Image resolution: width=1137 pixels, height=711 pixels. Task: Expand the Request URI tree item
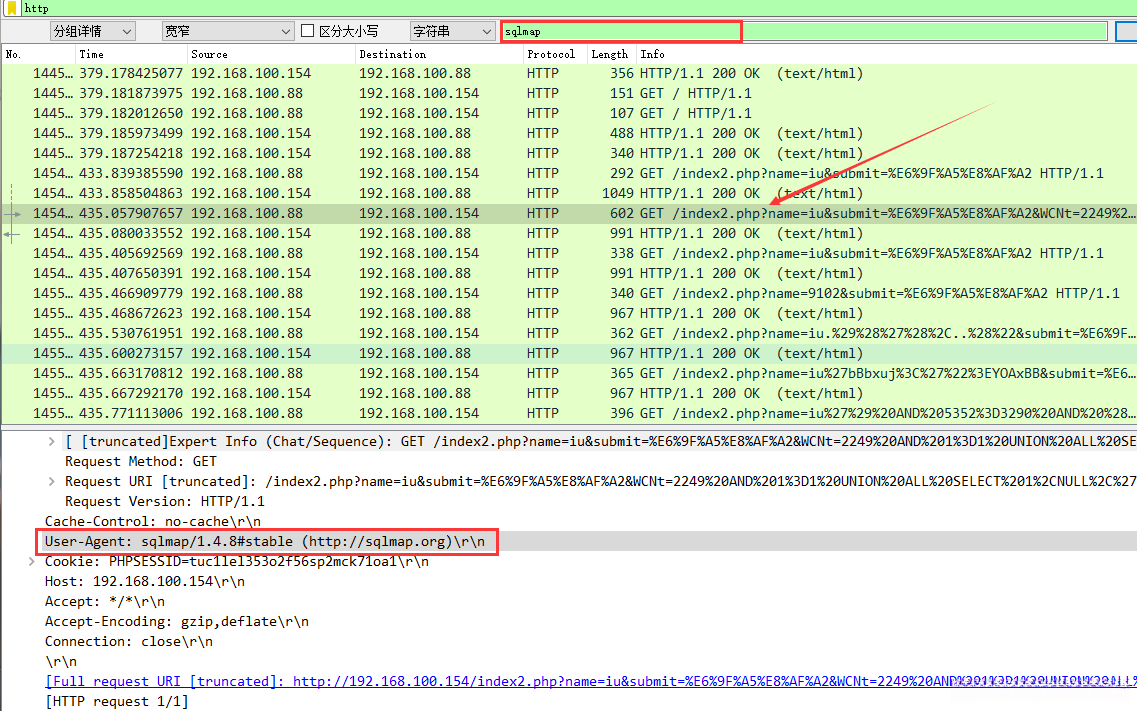pos(51,481)
